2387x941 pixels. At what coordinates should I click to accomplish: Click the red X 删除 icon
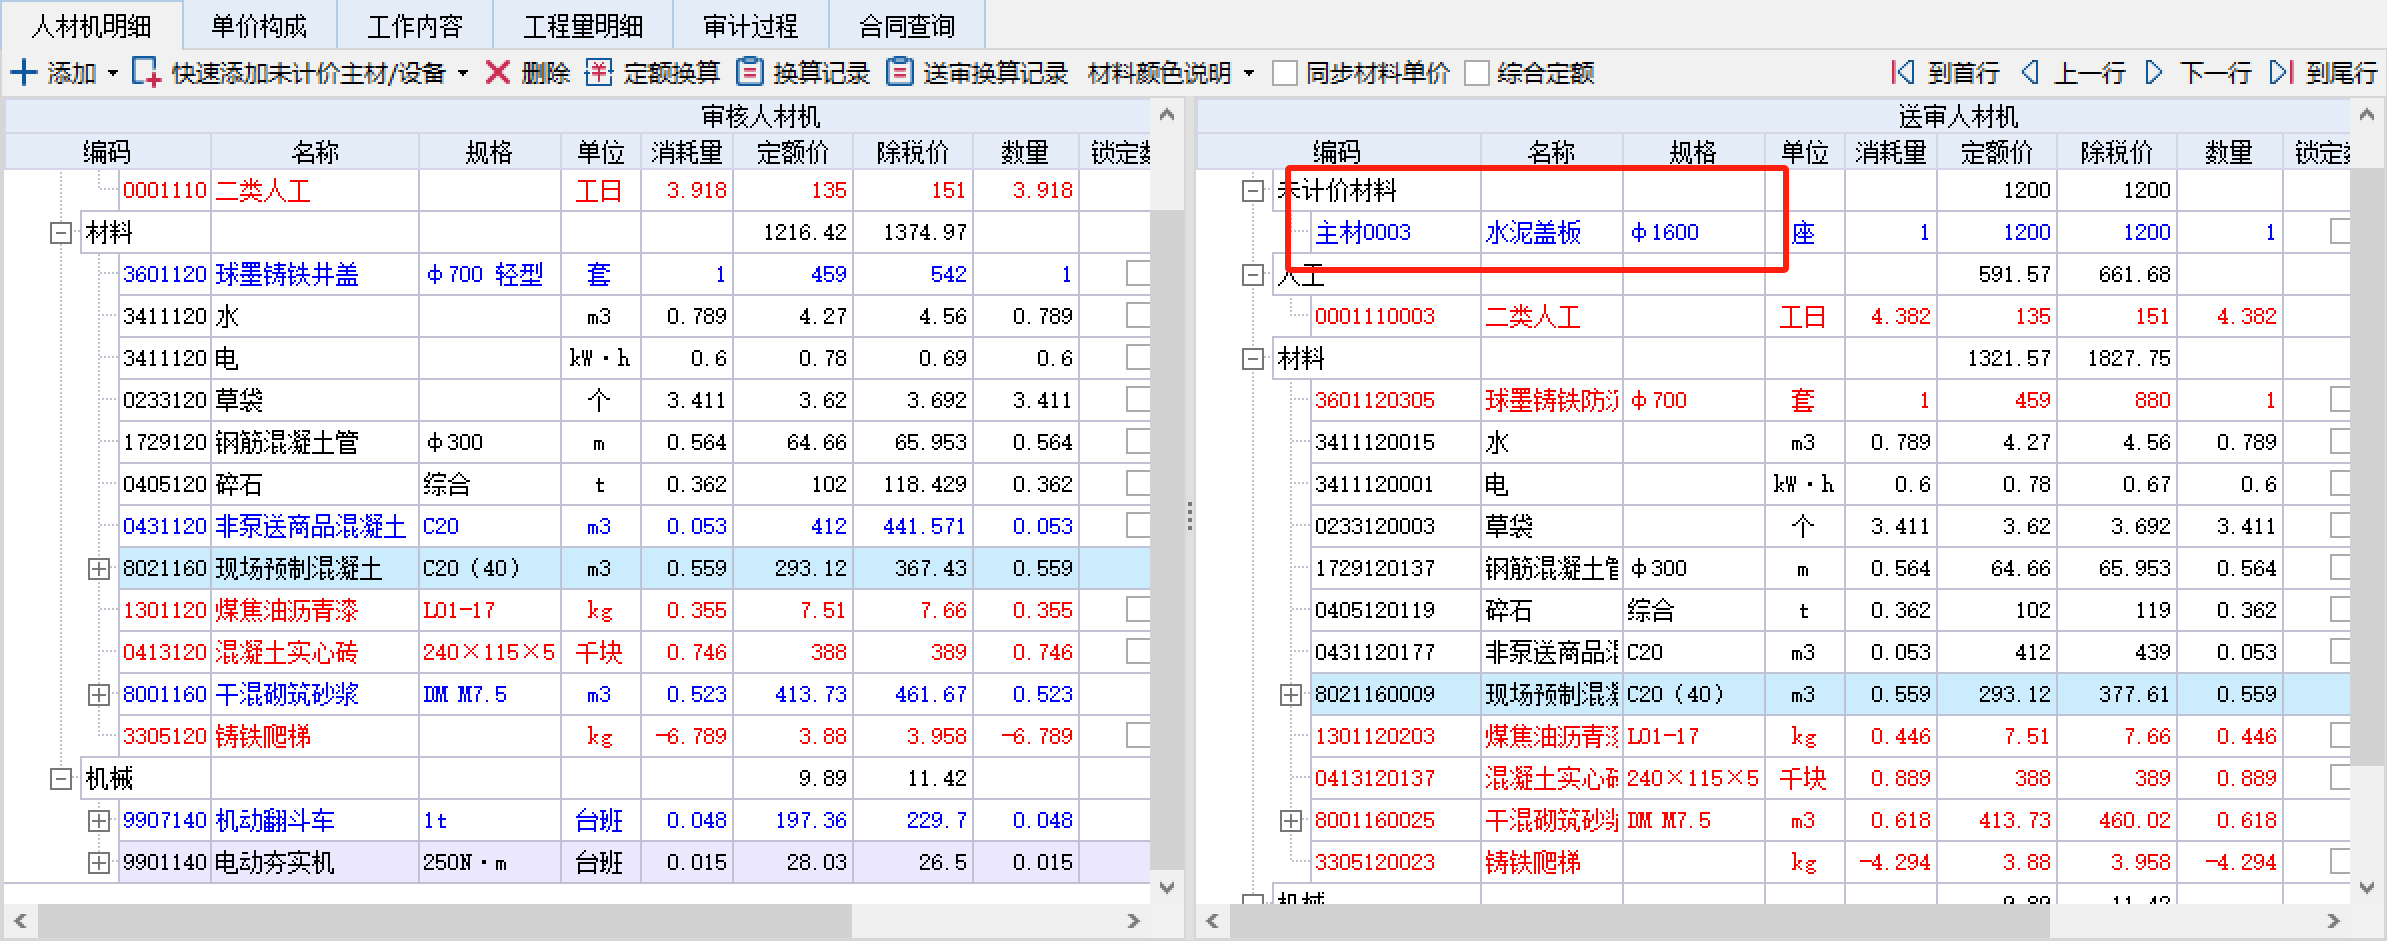[x=497, y=73]
